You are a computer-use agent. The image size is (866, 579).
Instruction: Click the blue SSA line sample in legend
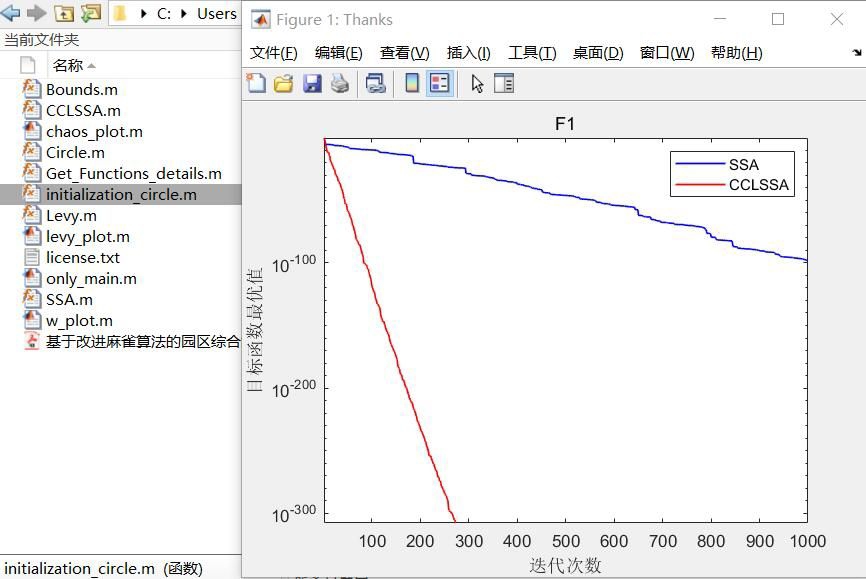point(700,164)
